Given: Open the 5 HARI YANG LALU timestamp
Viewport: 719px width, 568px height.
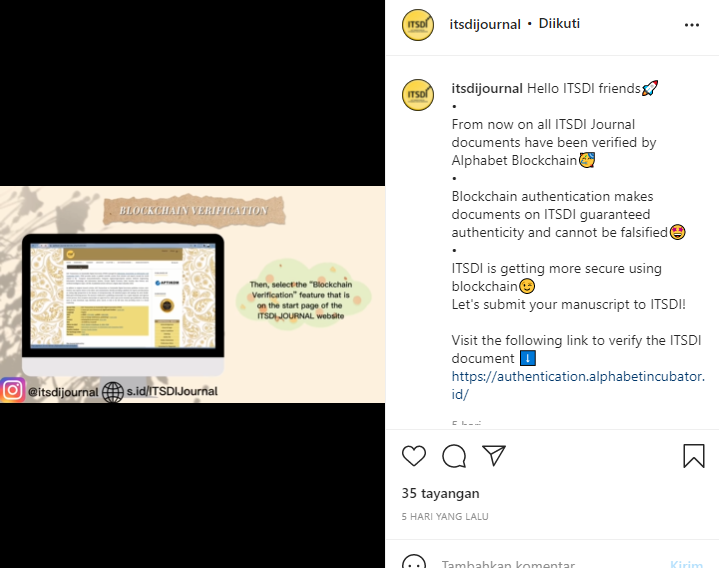Looking at the screenshot, I should point(445,517).
